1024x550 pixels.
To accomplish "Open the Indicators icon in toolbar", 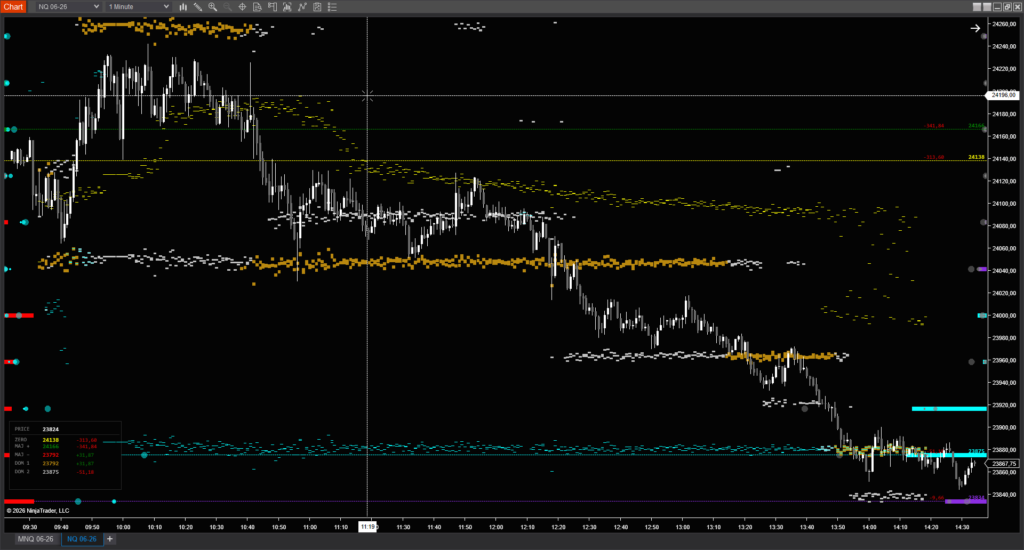I will coord(271,7).
